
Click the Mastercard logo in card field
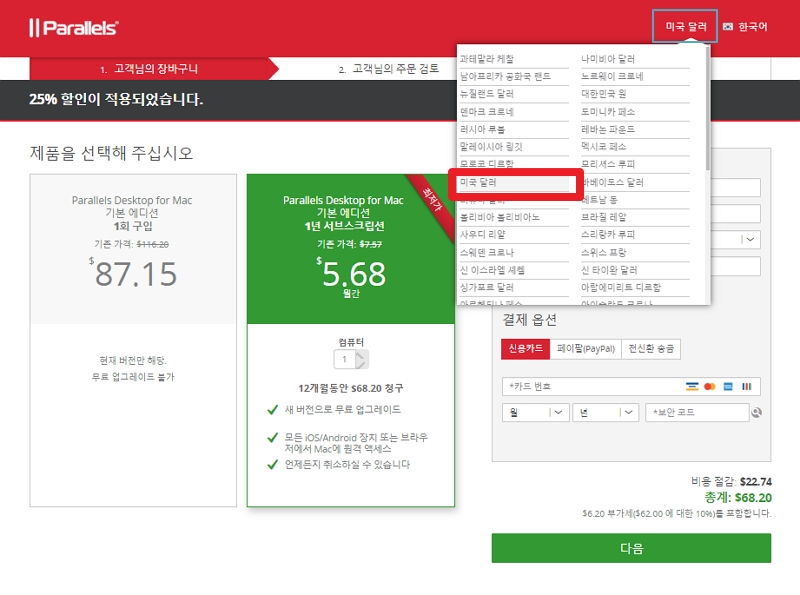[710, 386]
